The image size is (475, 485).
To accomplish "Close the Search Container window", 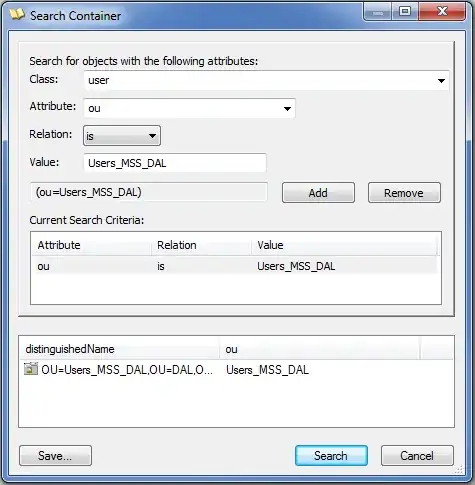I will 442,12.
